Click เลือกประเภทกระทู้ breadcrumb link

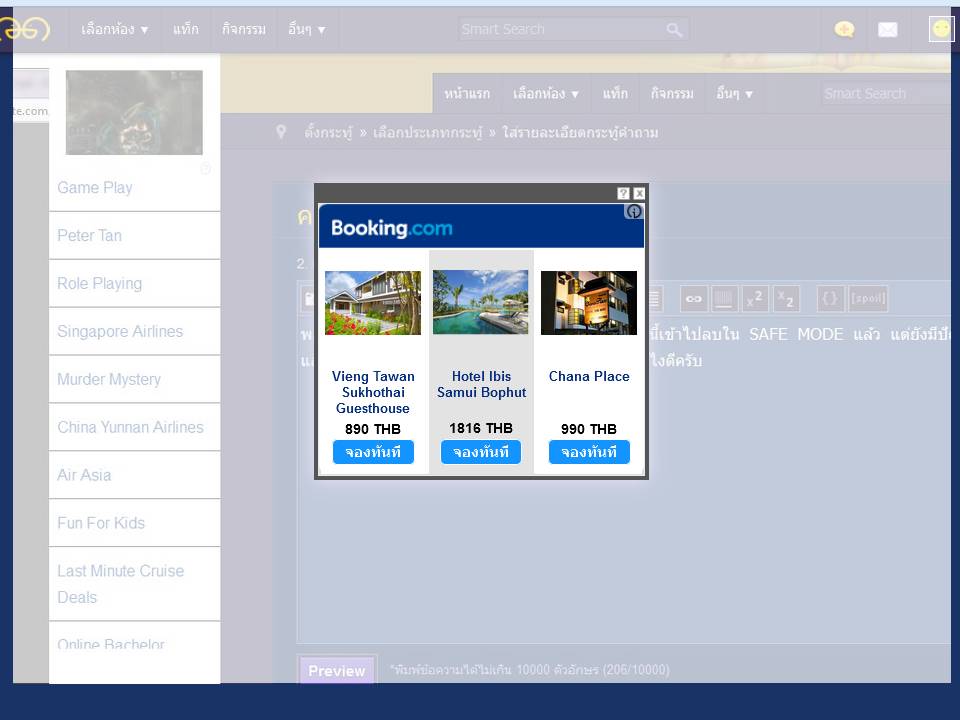(x=427, y=133)
